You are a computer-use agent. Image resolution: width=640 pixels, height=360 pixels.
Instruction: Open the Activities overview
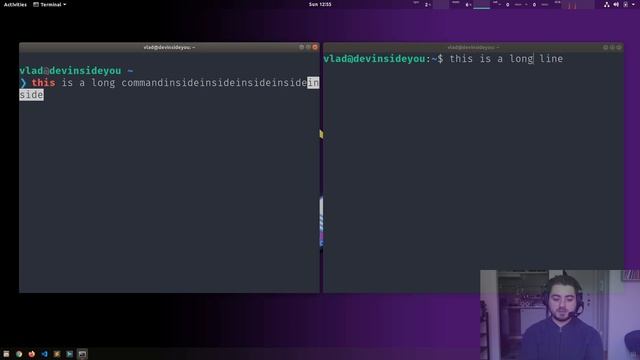click(15, 4)
